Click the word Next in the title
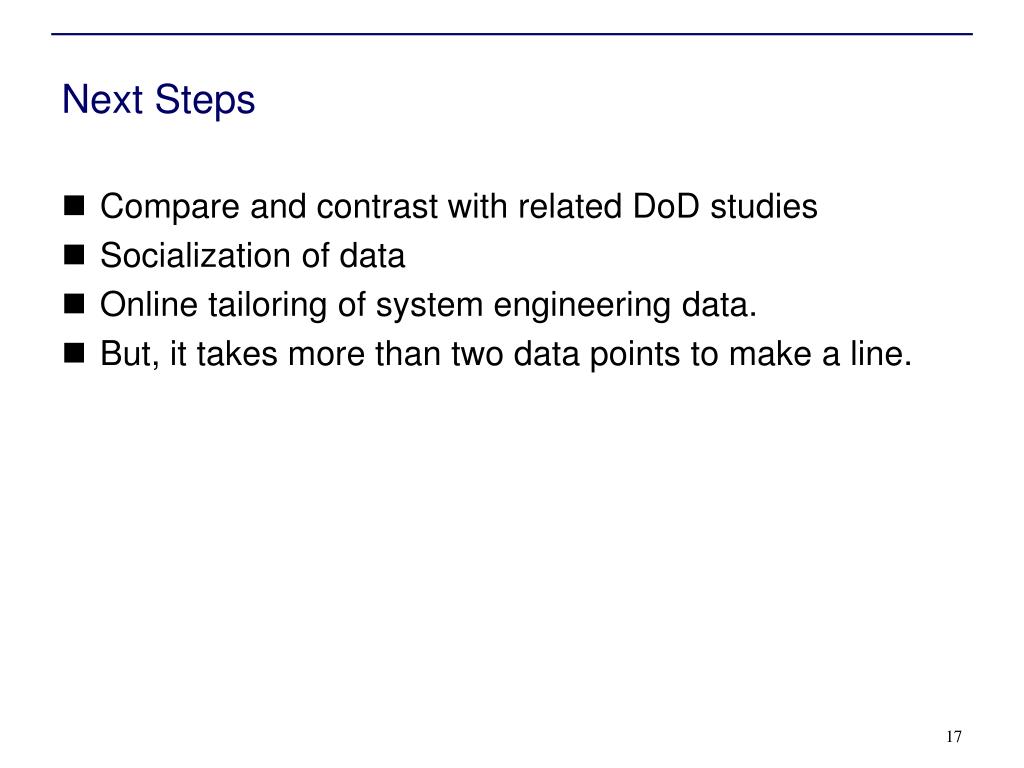The width and height of the screenshot is (1024, 768). tap(103, 99)
